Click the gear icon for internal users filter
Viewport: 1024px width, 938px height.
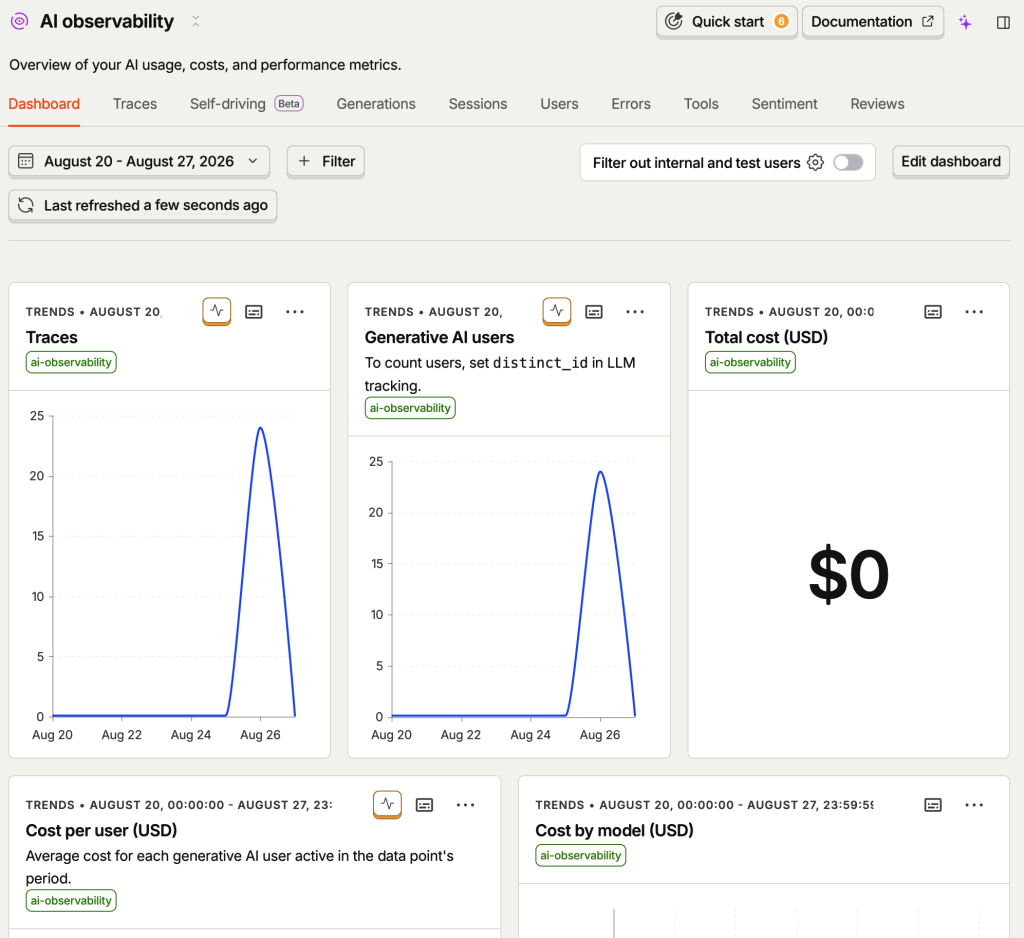[816, 163]
